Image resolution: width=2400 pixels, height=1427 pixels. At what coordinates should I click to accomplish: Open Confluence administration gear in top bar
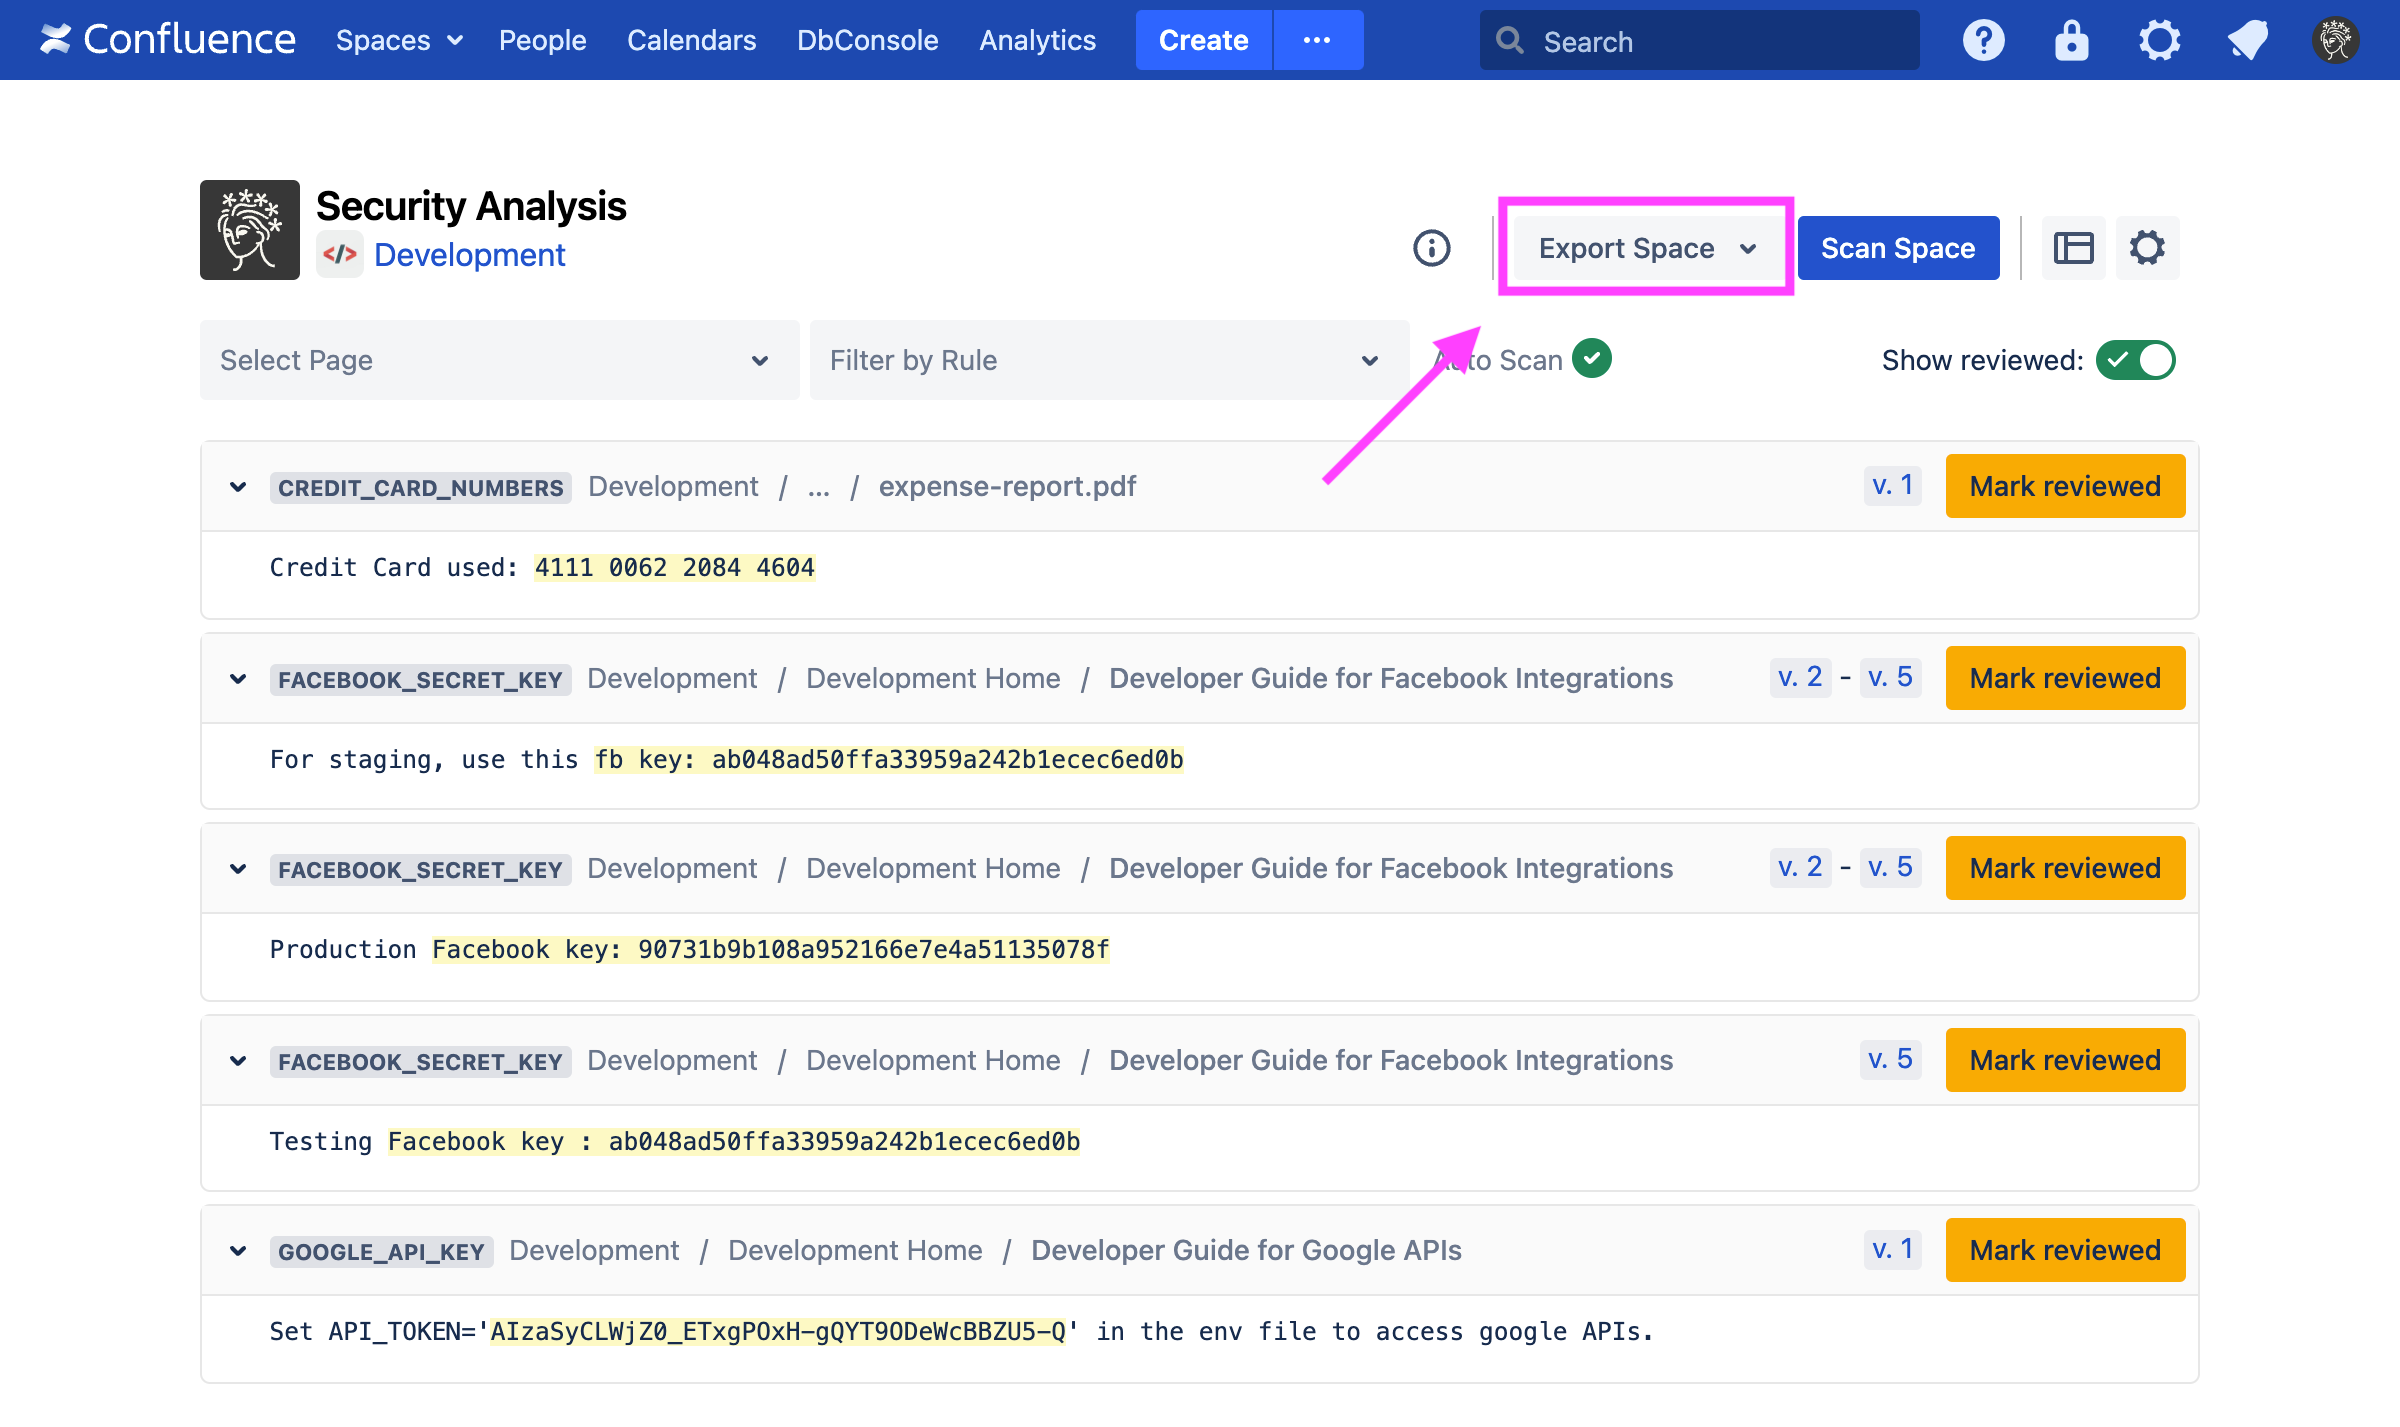(2159, 41)
